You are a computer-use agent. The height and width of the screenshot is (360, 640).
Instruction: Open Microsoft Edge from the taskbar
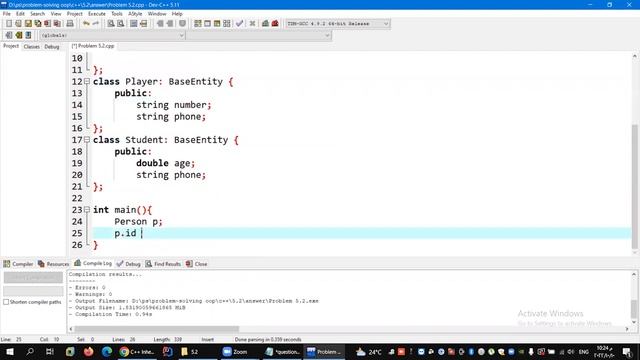pos(107,351)
